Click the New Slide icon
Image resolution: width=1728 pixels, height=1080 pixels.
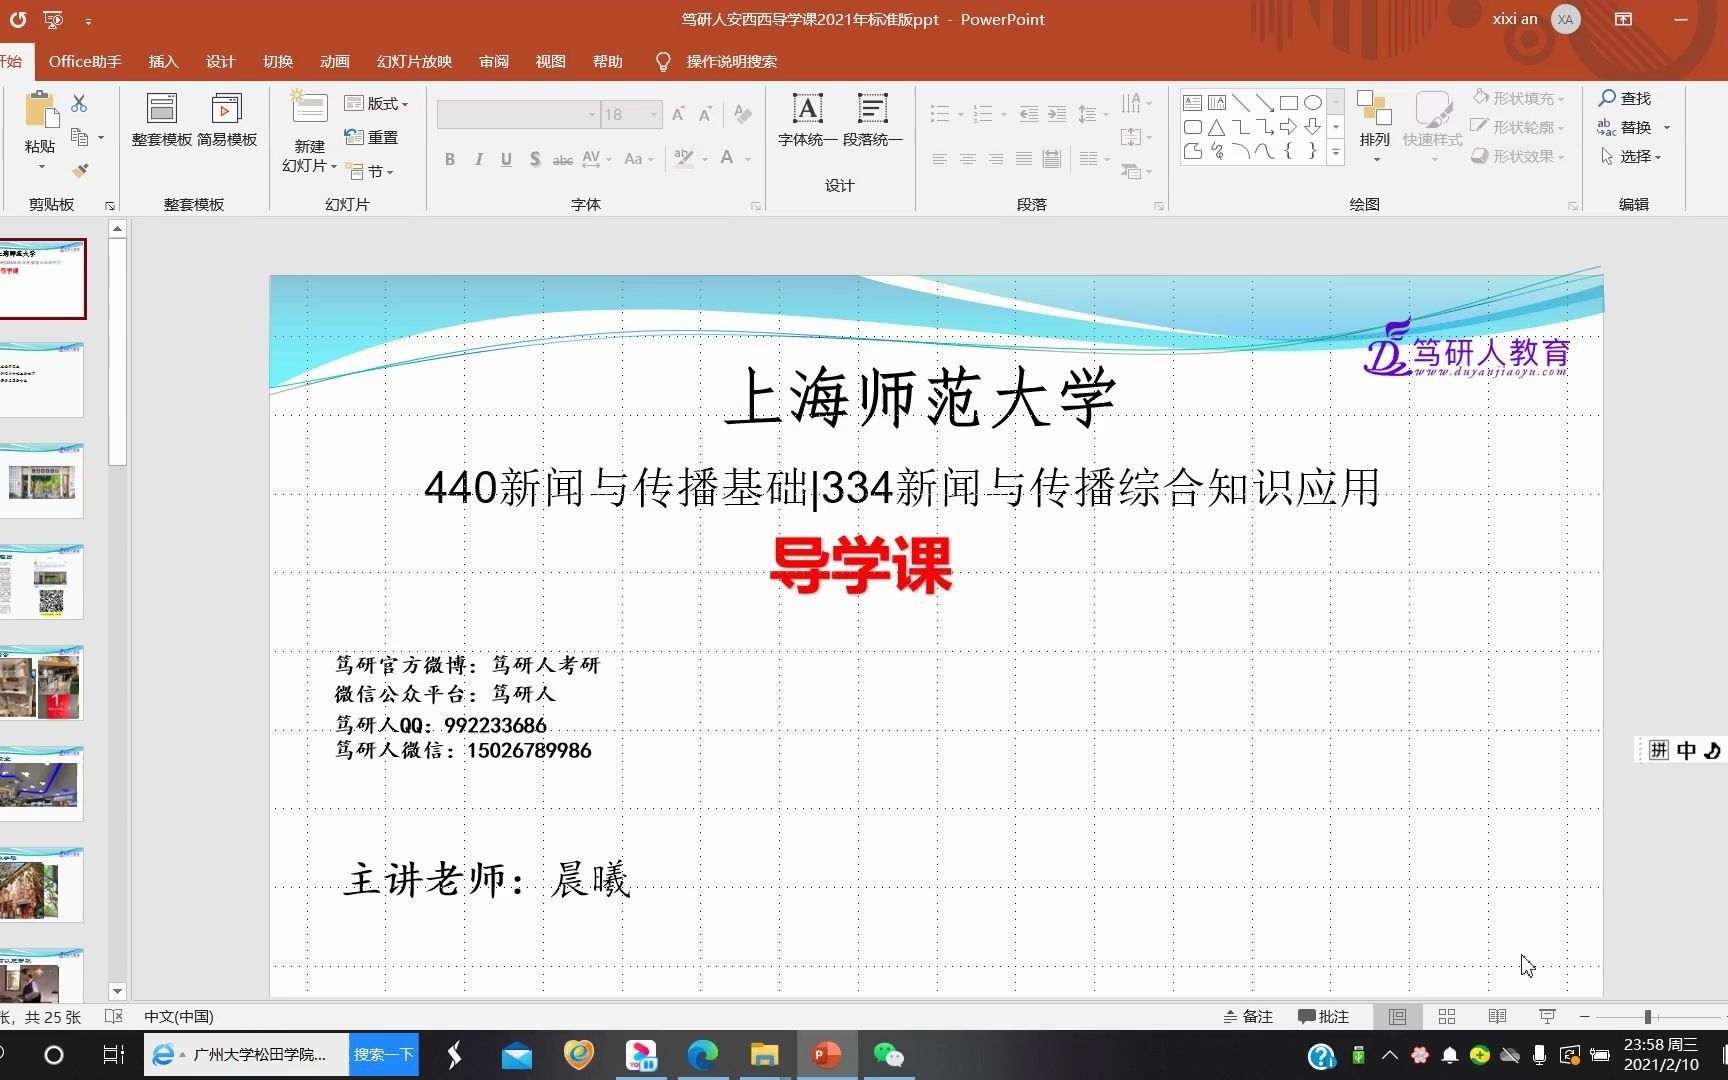(x=309, y=108)
